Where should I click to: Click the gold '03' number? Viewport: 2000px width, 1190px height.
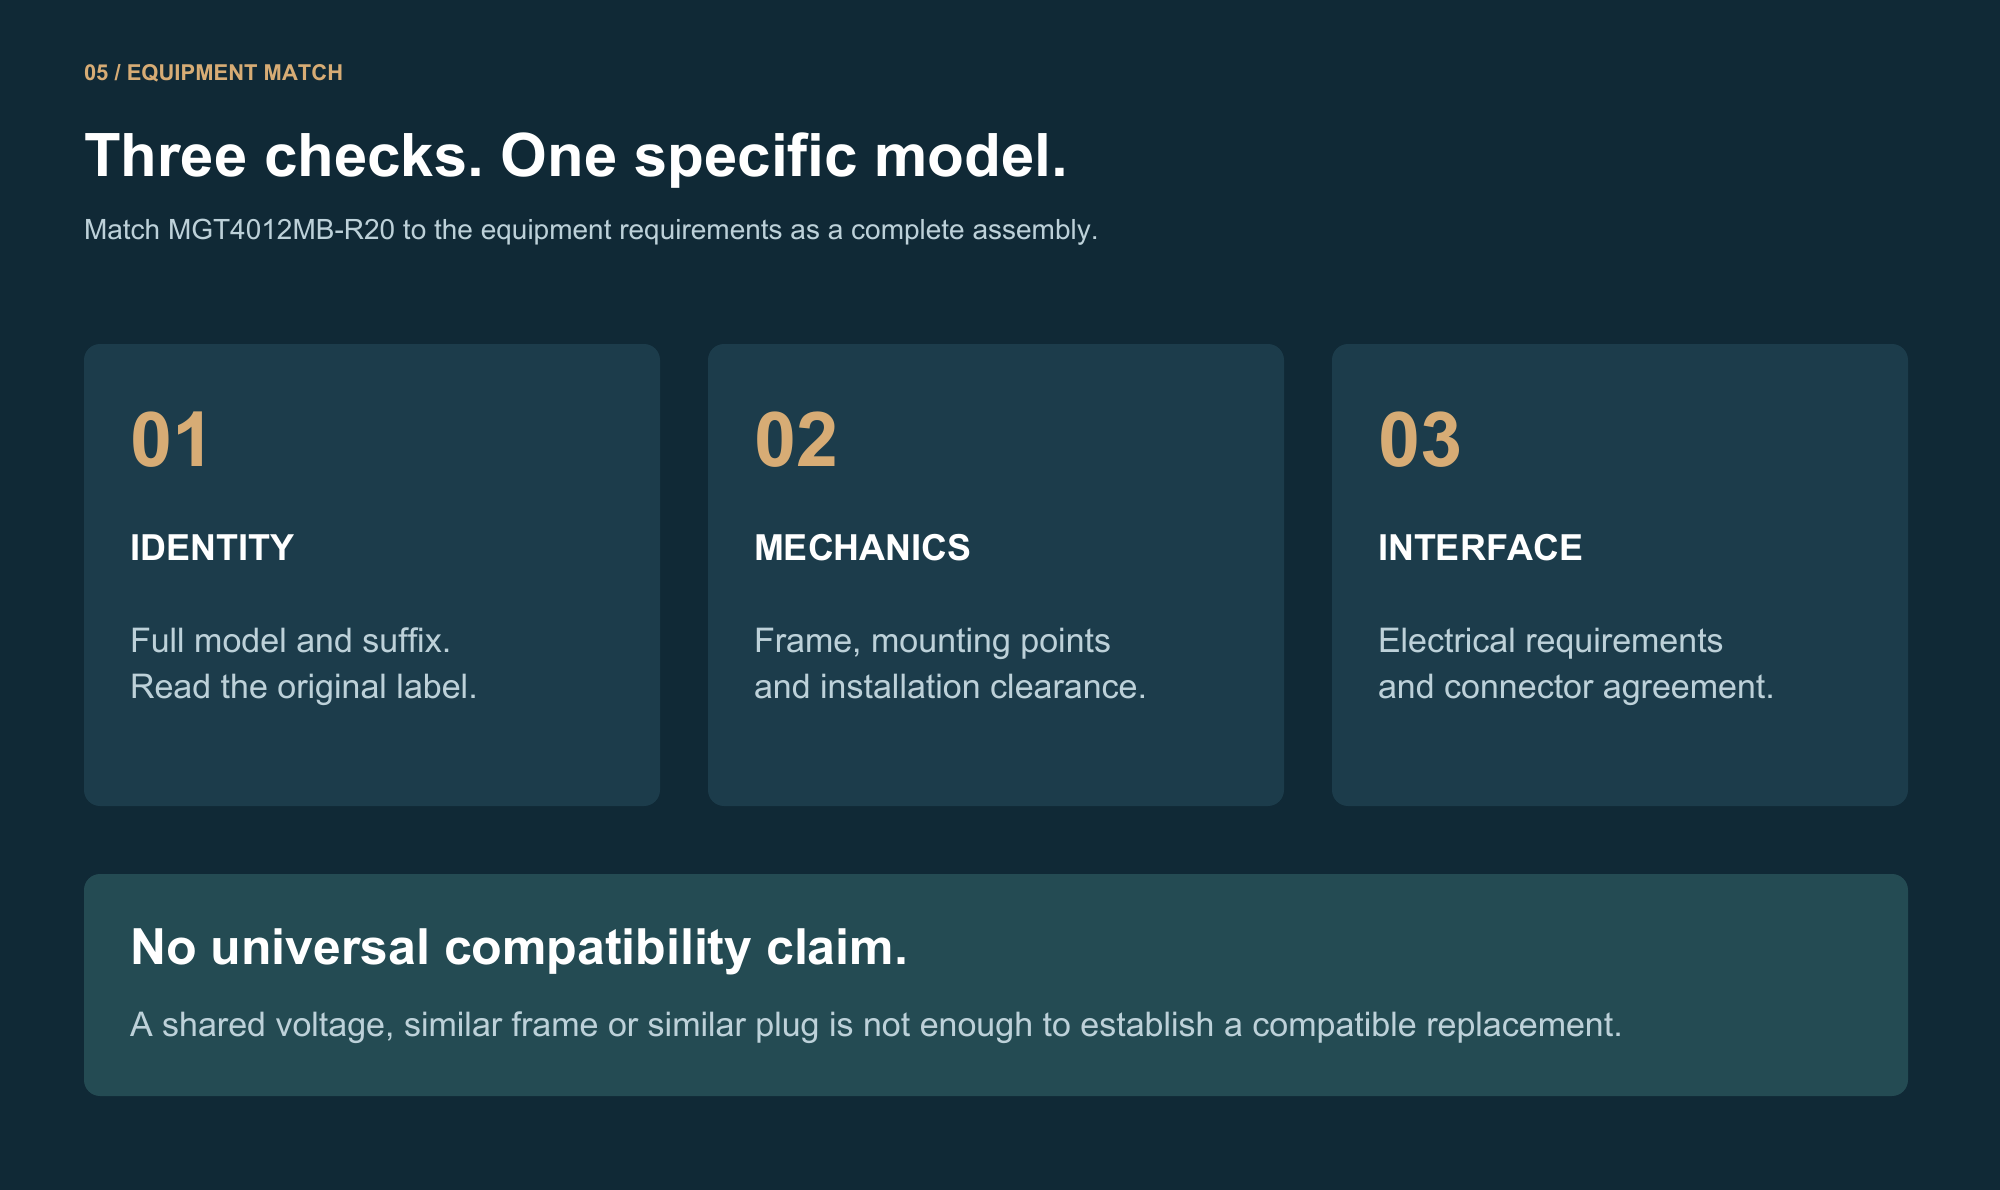click(1420, 440)
